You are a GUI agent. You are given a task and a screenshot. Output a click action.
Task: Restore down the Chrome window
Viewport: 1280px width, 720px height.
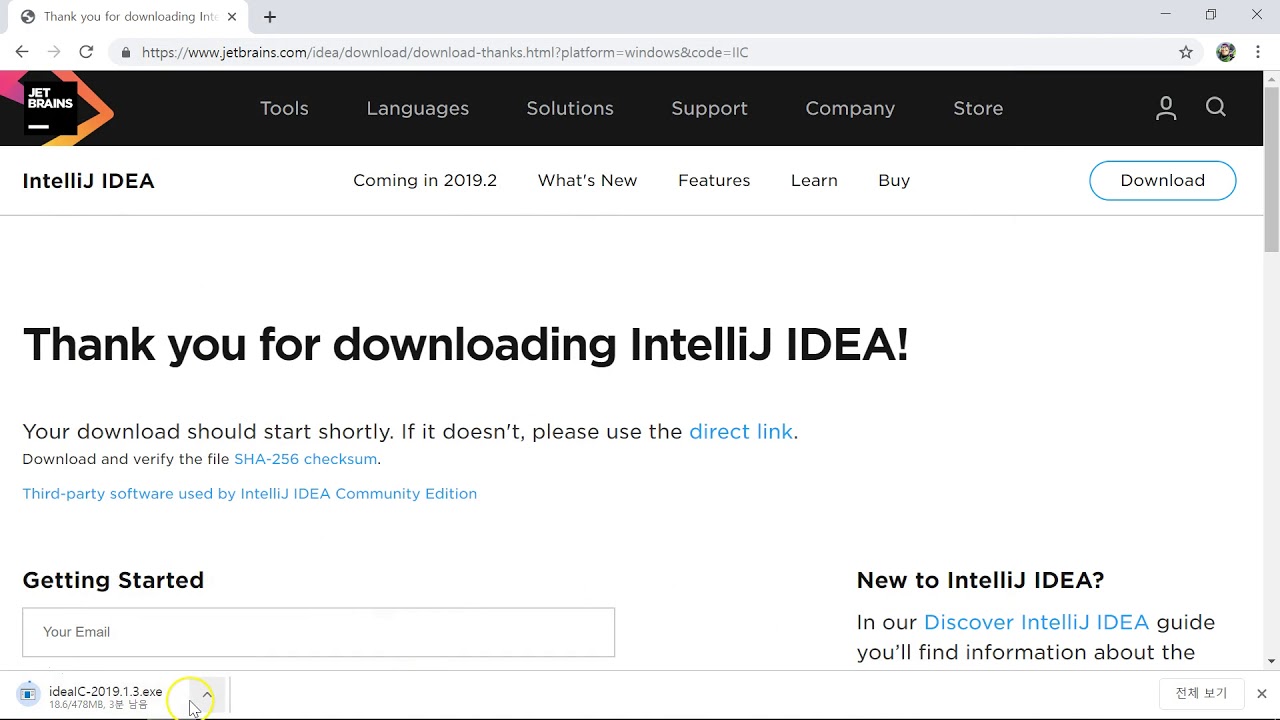[1211, 15]
